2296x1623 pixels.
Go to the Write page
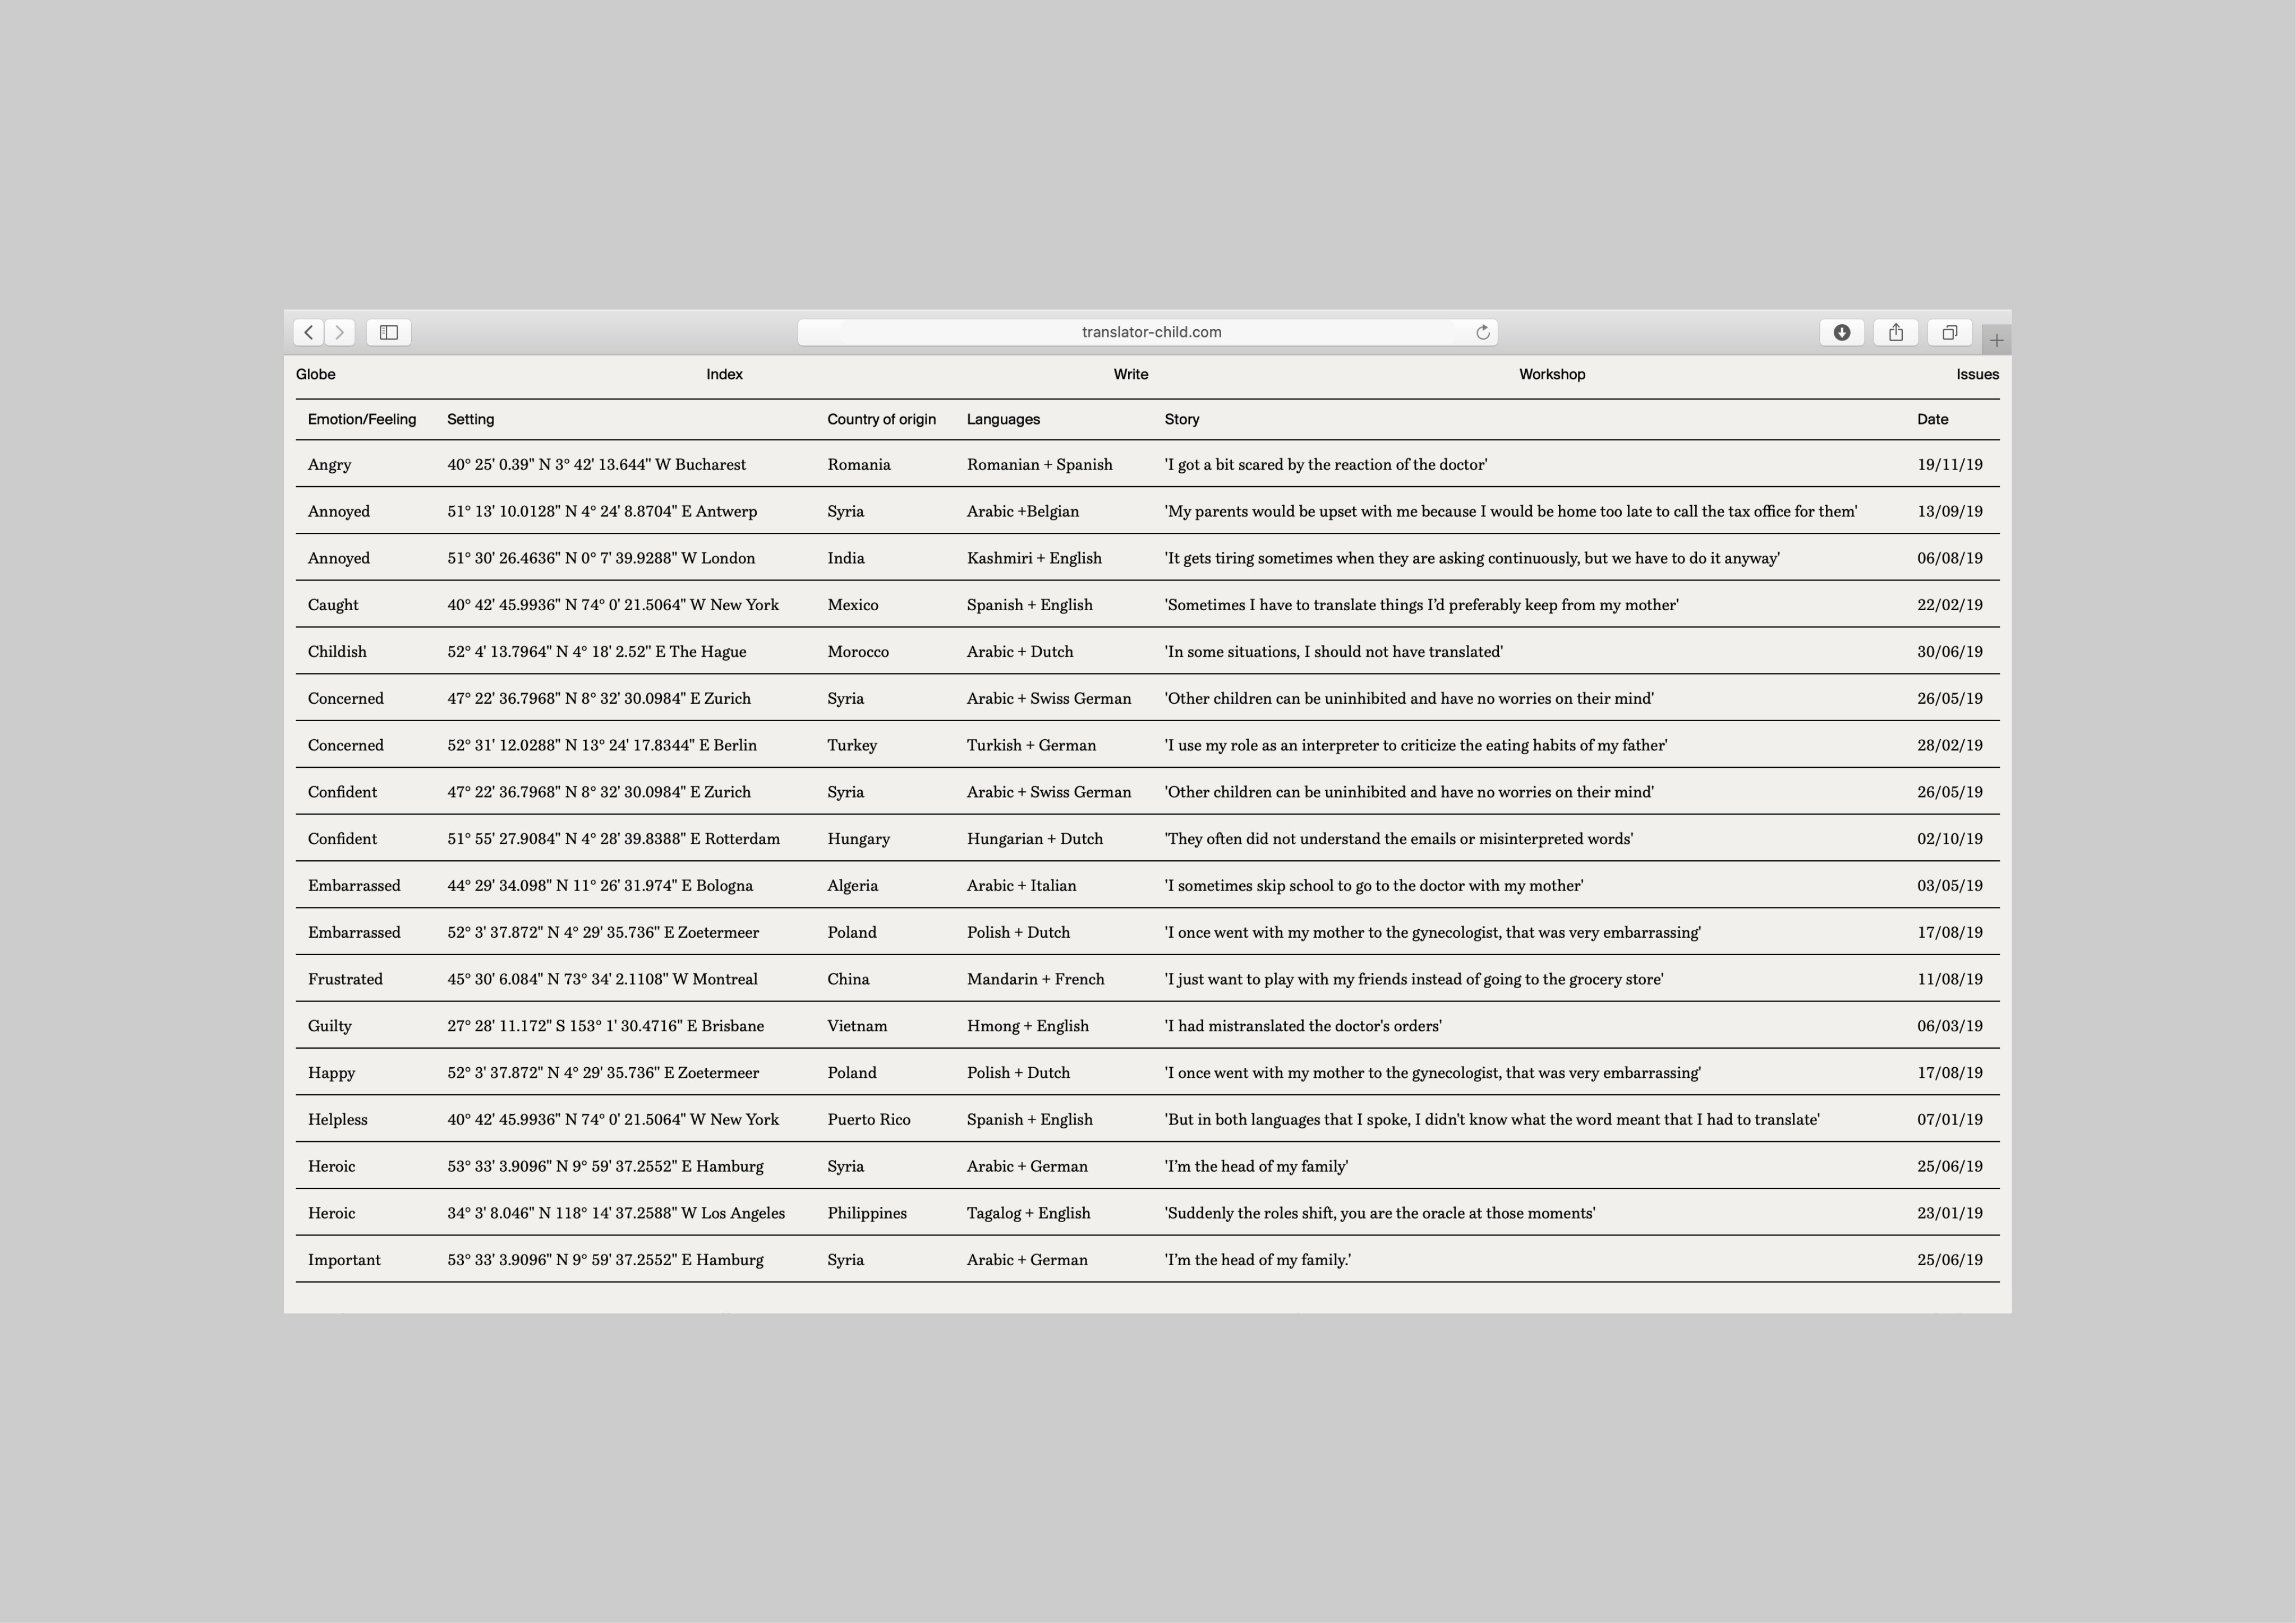pos(1130,374)
